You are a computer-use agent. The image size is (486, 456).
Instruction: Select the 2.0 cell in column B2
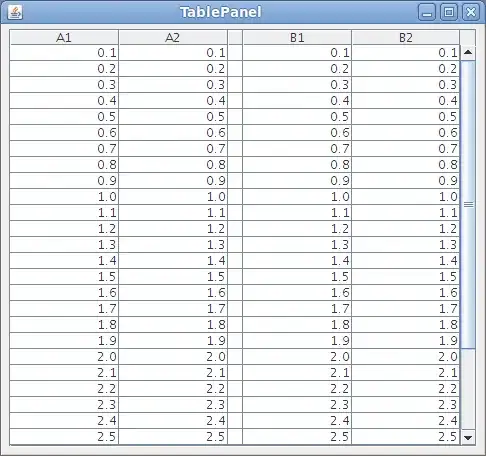pyautogui.click(x=406, y=357)
